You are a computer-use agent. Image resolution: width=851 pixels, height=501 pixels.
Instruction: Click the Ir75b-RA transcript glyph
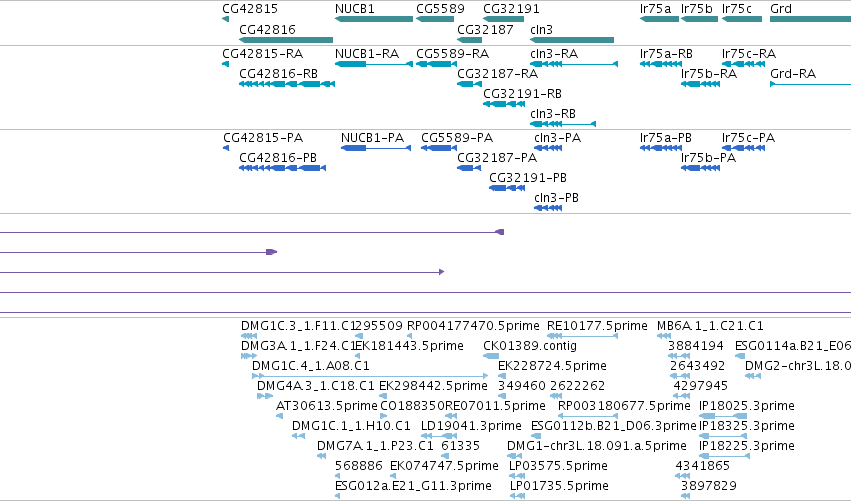pyautogui.click(x=701, y=84)
